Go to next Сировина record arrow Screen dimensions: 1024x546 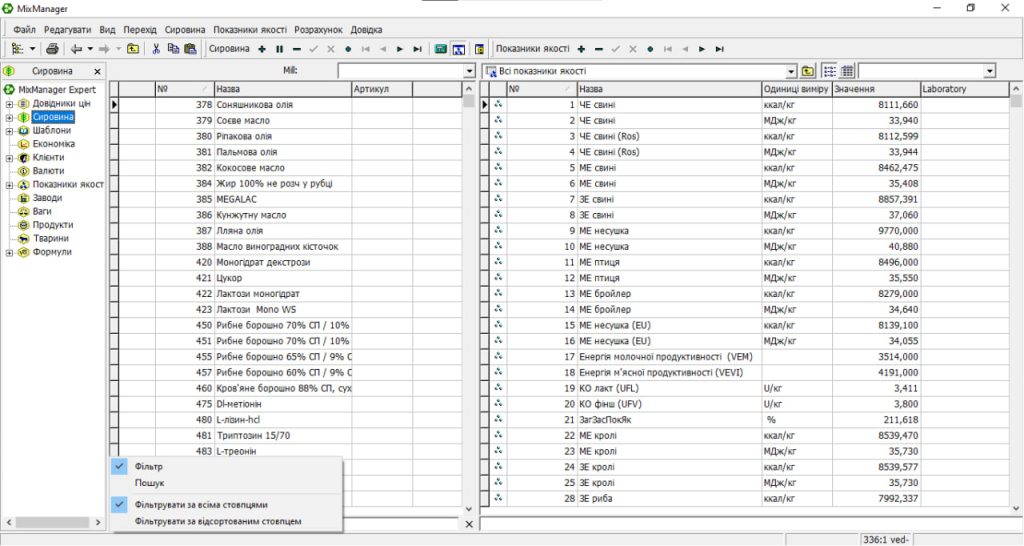(x=400, y=49)
